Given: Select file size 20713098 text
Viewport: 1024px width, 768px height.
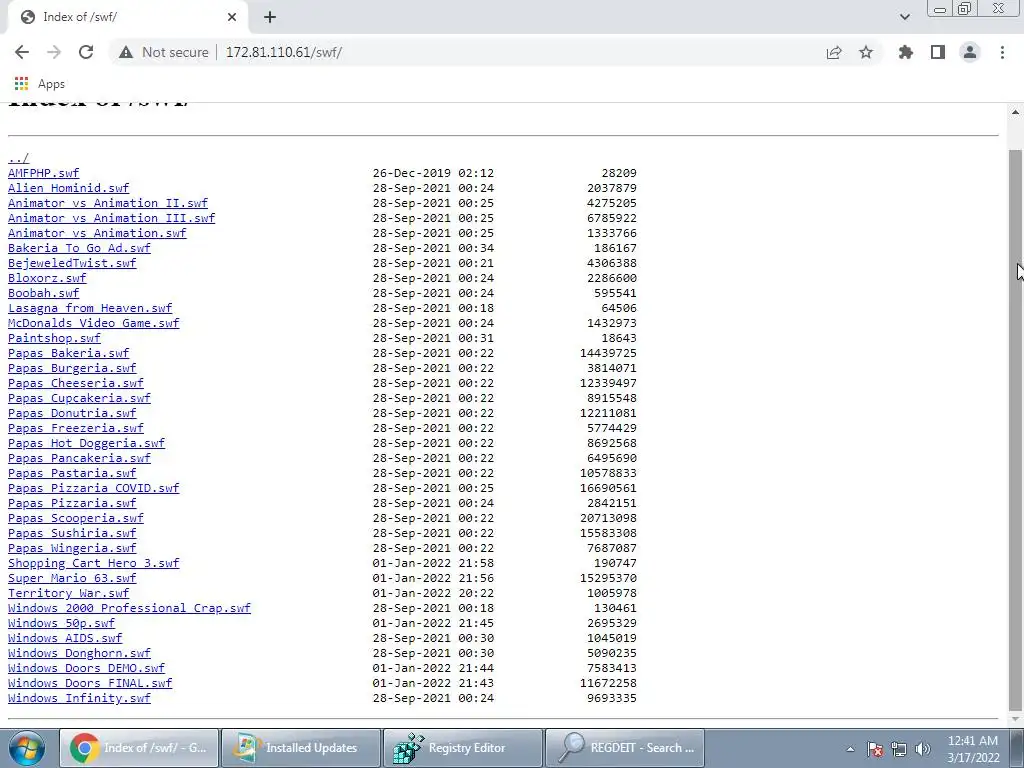Looking at the screenshot, I should tap(608, 519).
